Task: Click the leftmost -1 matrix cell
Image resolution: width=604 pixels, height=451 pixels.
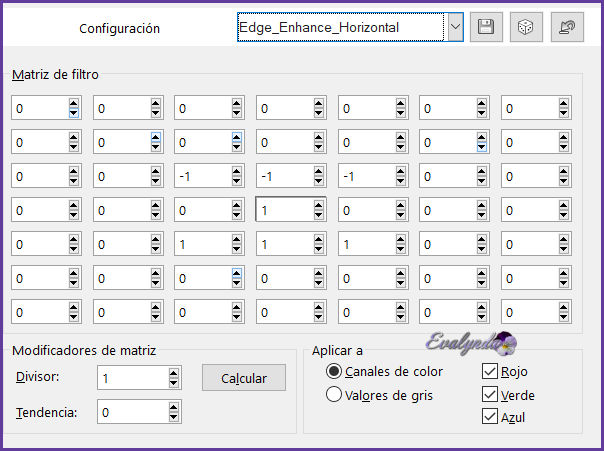Action: pos(202,175)
